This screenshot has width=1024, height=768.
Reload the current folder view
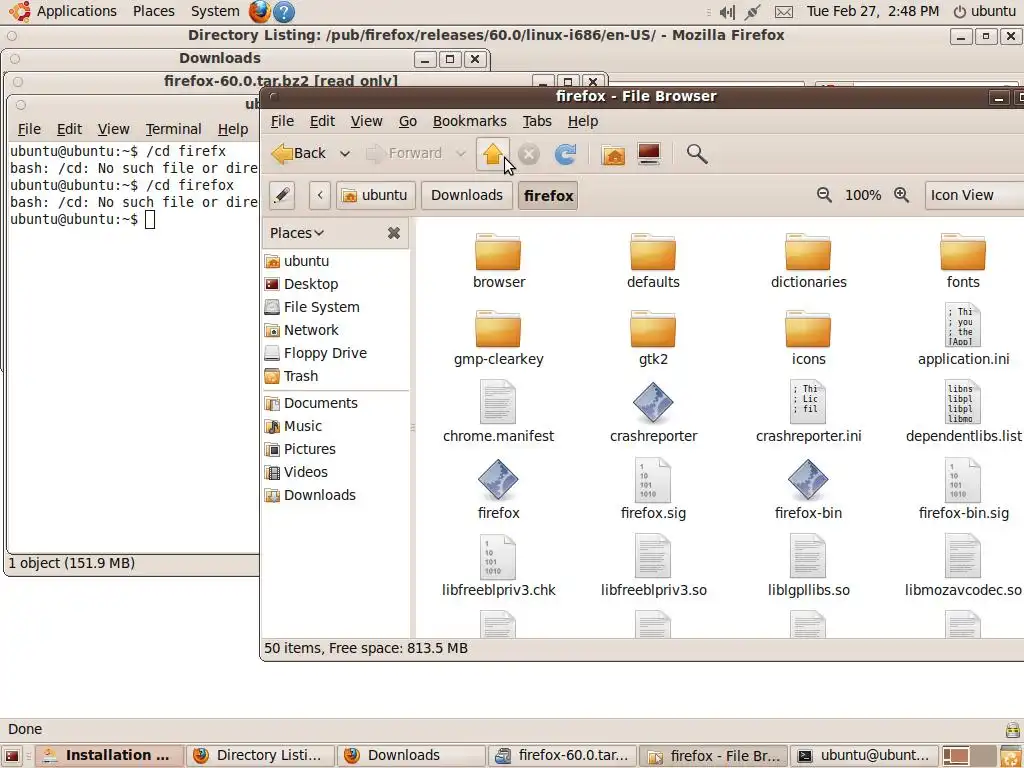[x=565, y=154]
